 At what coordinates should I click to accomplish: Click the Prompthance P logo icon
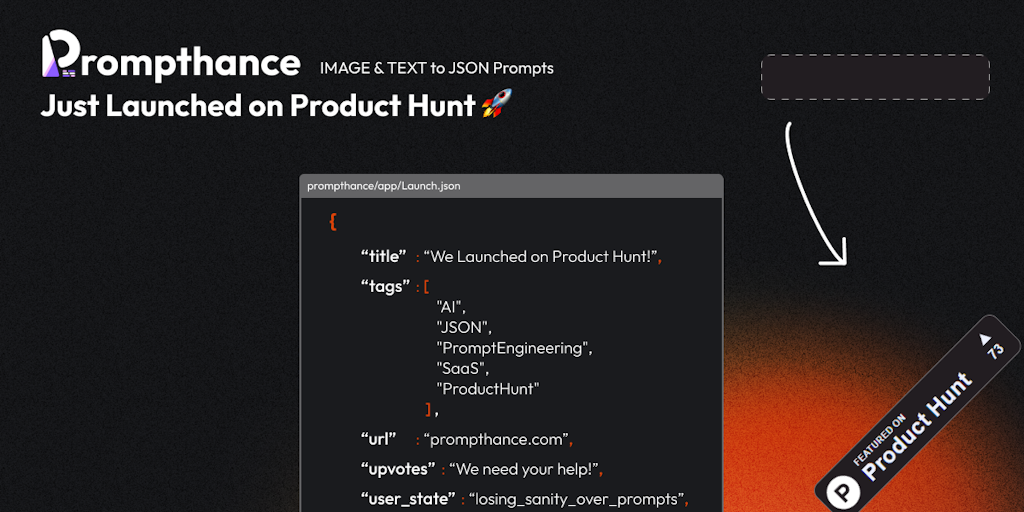[61, 56]
